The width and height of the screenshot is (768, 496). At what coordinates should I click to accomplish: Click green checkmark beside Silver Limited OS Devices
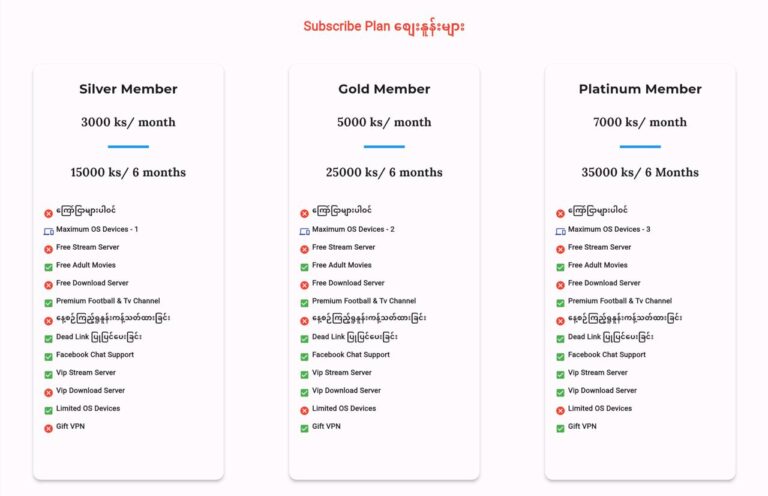click(48, 410)
